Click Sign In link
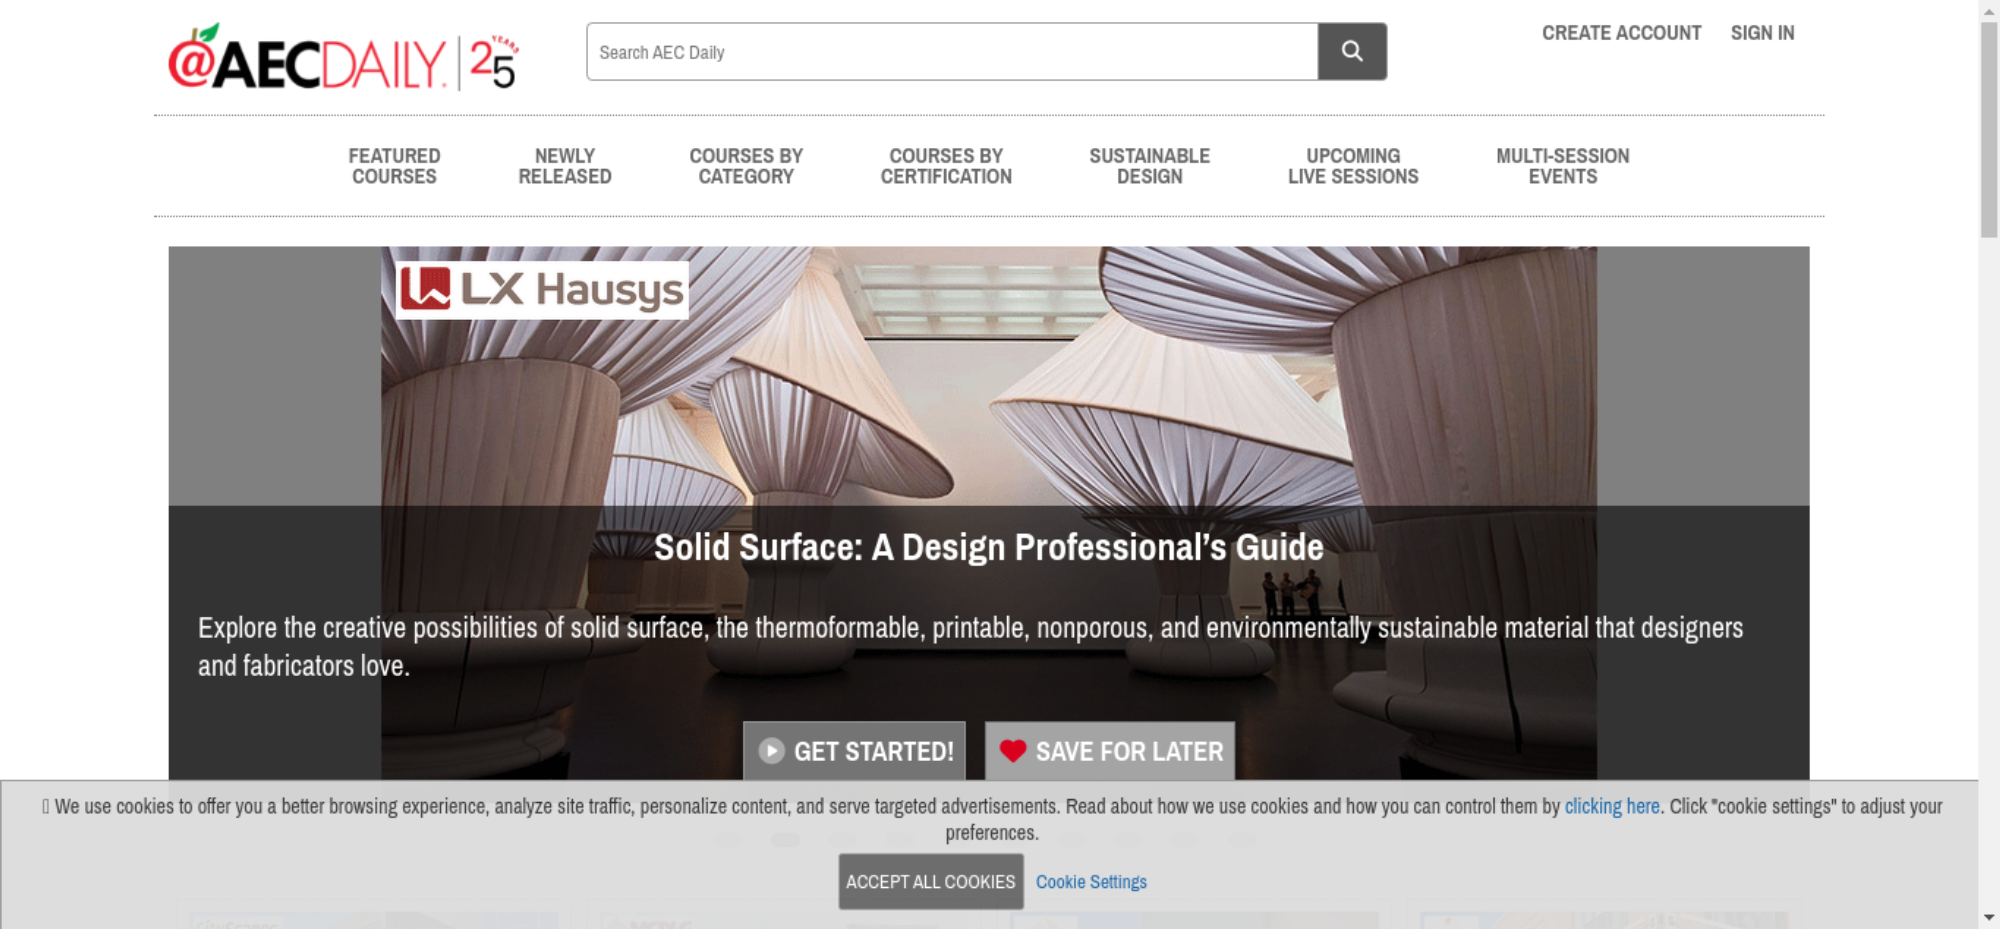This screenshot has height=929, width=2000. tap(1762, 33)
